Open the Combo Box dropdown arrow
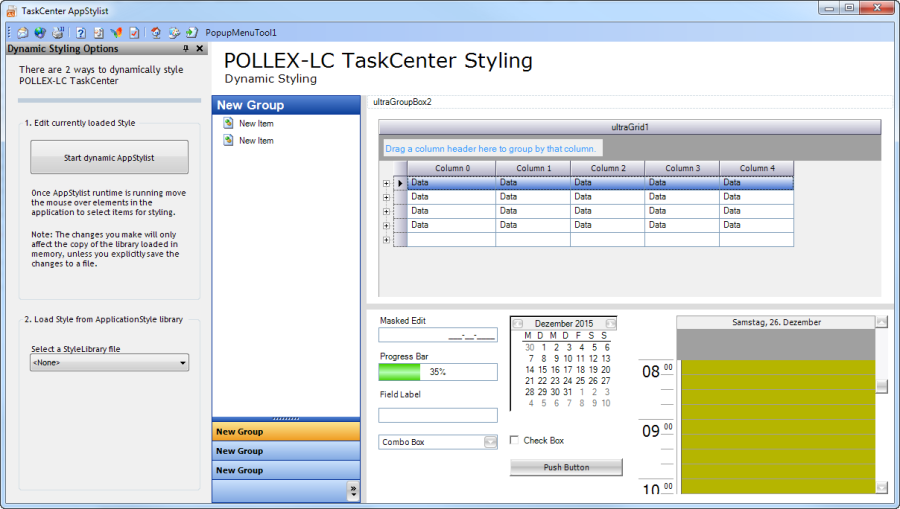This screenshot has width=900, height=509. tap(490, 441)
